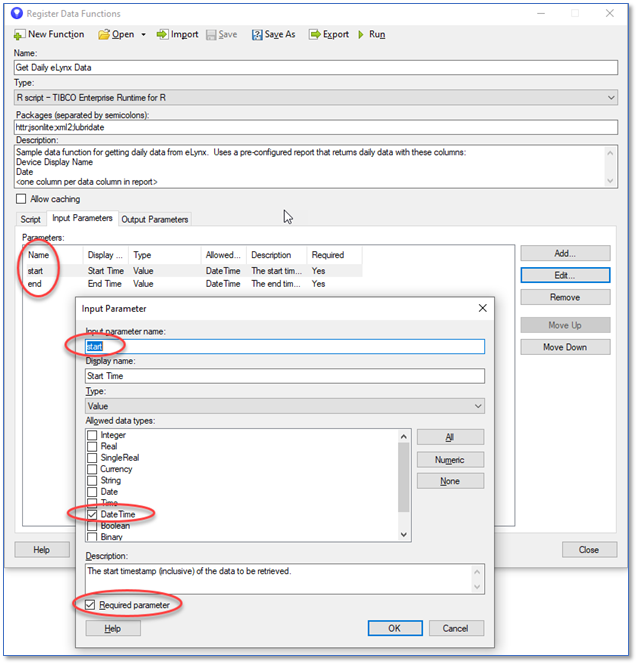Image resolution: width=638 pixels, height=665 pixels.
Task: Toggle the Allow caching checkbox
Action: click(21, 198)
